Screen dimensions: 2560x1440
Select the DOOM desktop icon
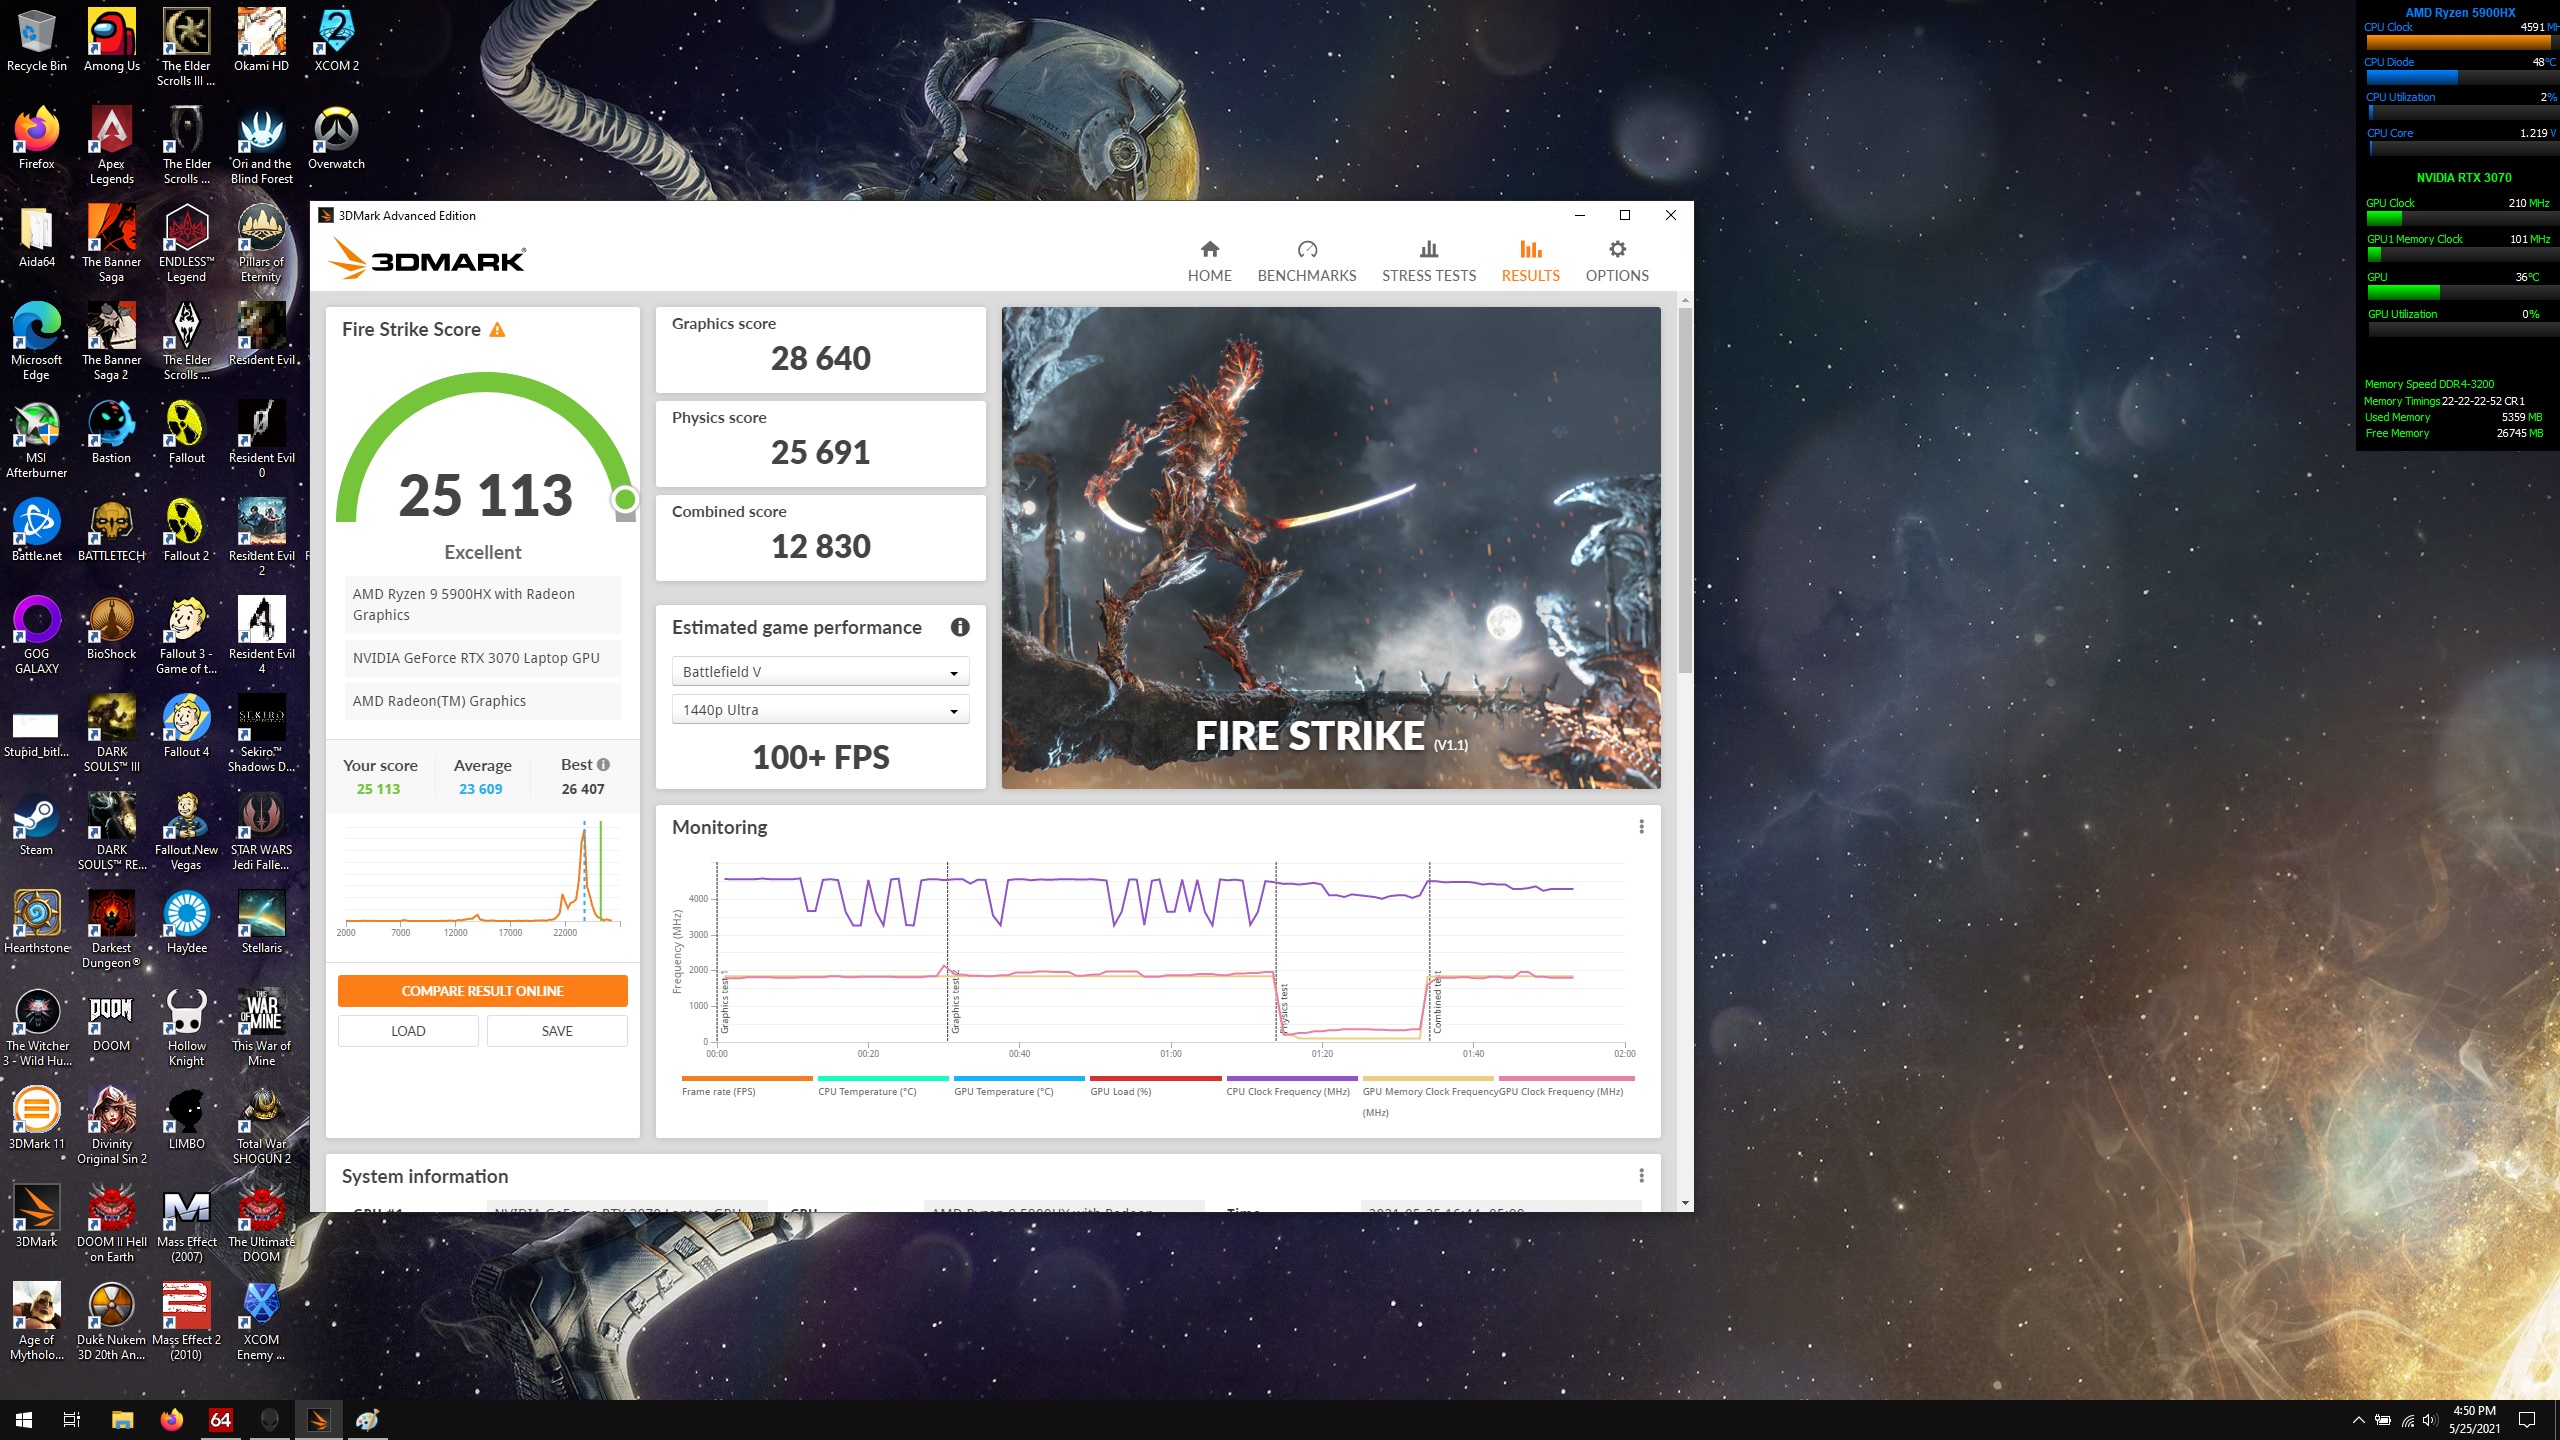[112, 1021]
